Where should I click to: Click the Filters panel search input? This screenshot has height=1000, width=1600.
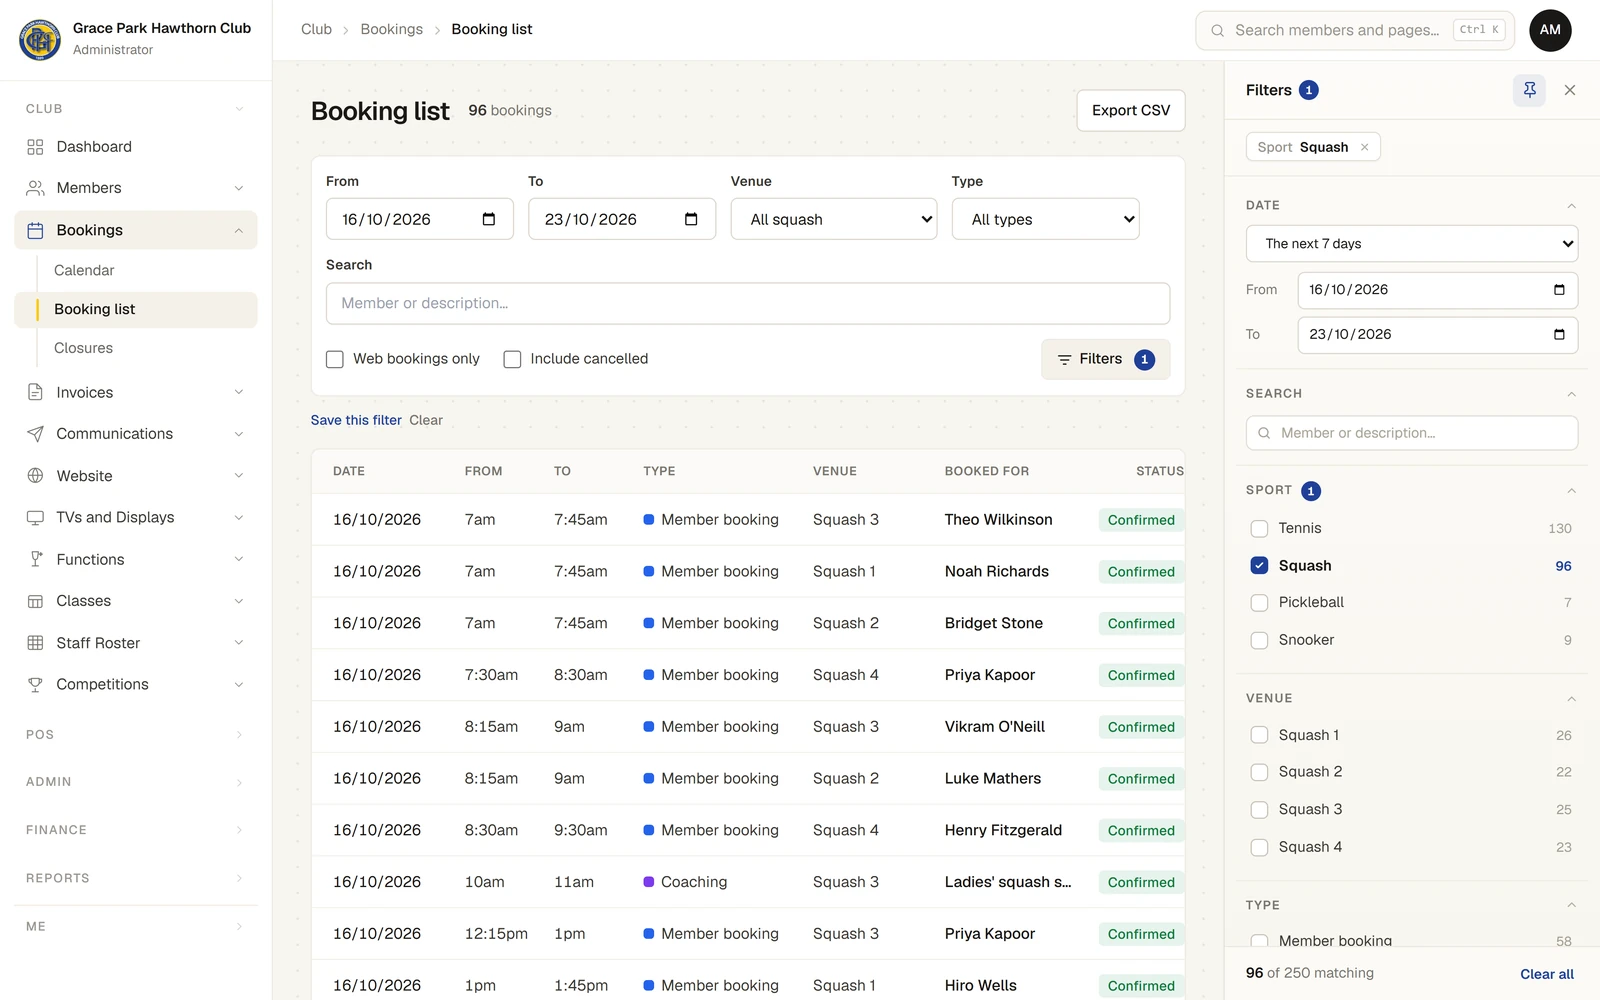click(x=1412, y=433)
